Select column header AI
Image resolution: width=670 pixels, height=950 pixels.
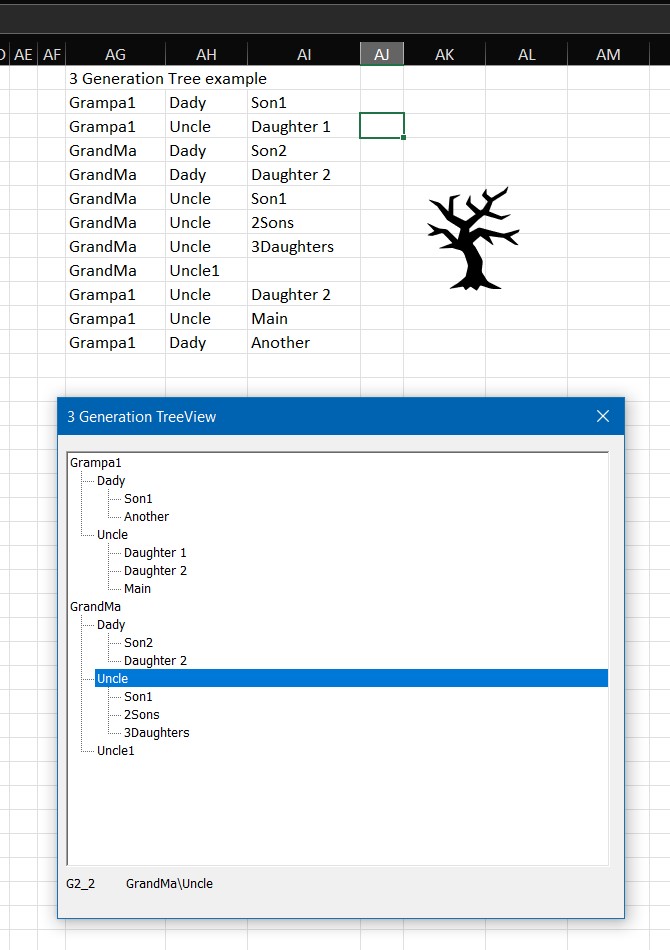pyautogui.click(x=304, y=55)
